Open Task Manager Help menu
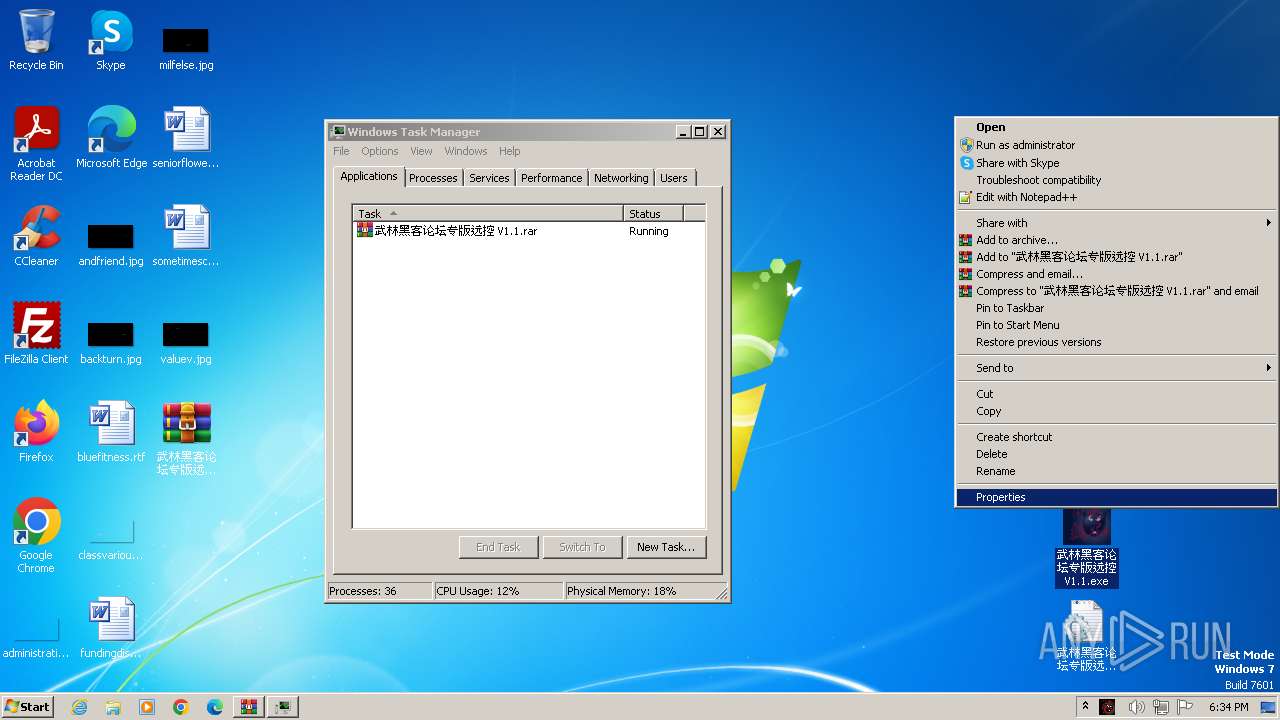The height and width of the screenshot is (720, 1280). pyautogui.click(x=510, y=151)
